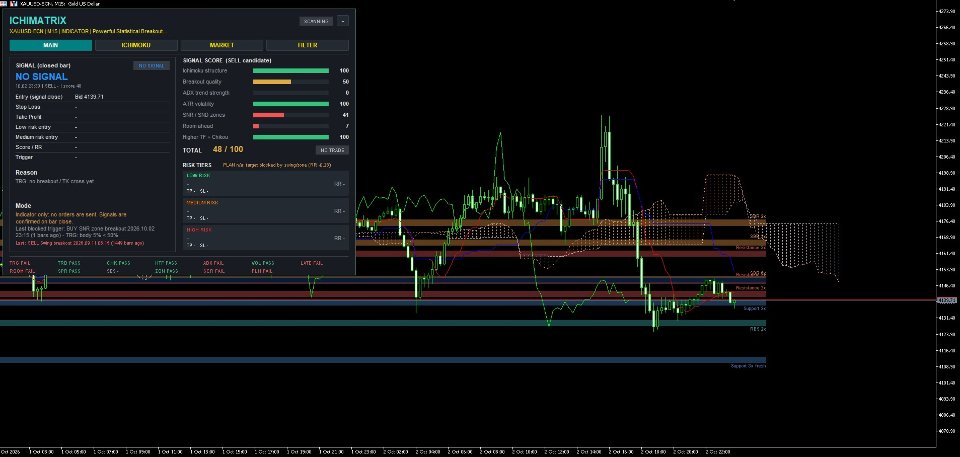Click the Entry (signal close) row

tap(92, 97)
